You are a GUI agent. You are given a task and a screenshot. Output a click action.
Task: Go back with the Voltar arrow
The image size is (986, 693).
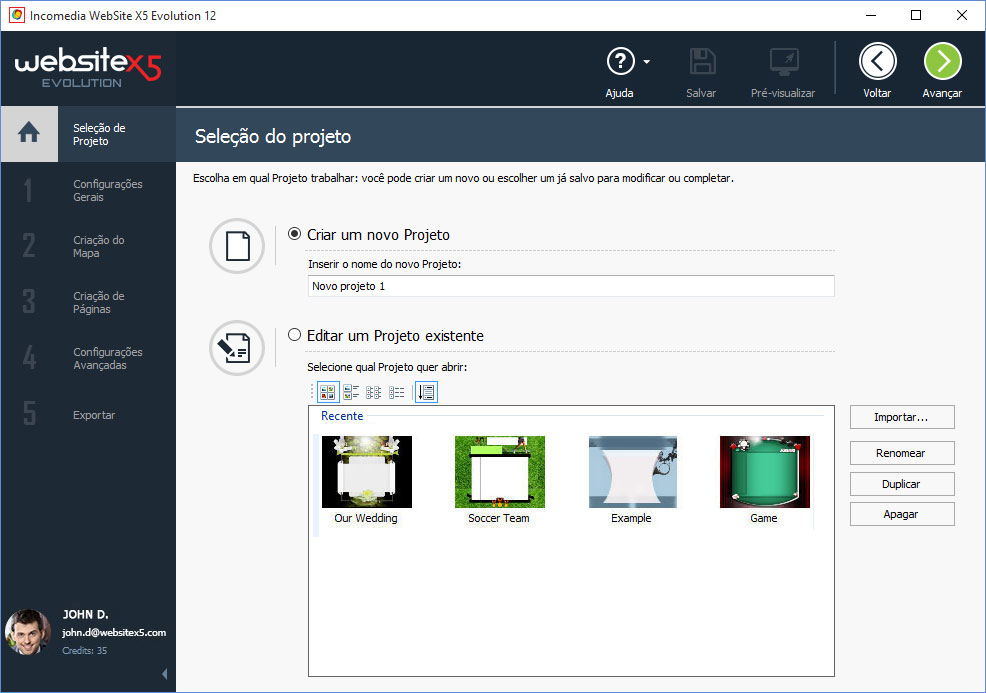click(877, 61)
